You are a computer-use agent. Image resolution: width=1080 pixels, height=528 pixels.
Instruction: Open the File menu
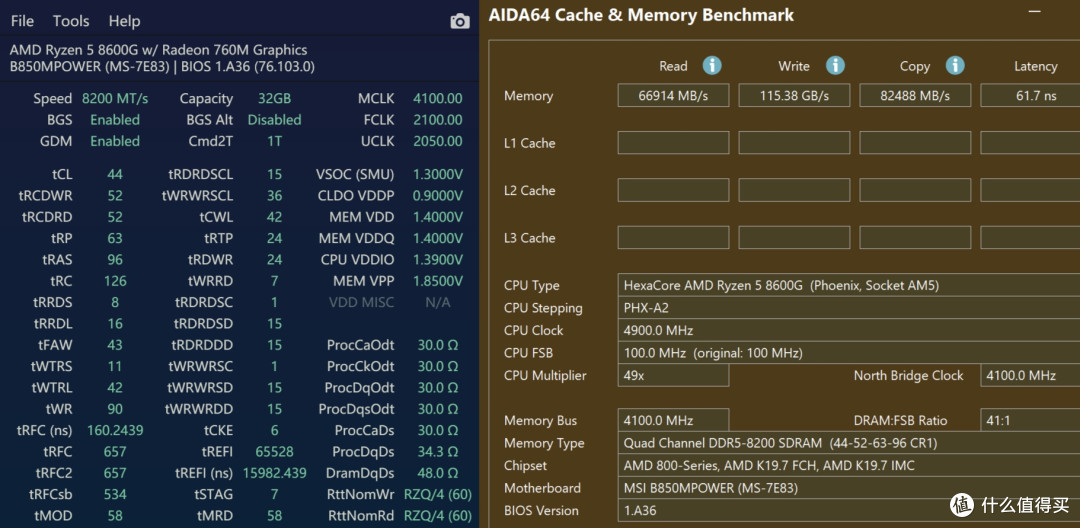(x=22, y=21)
